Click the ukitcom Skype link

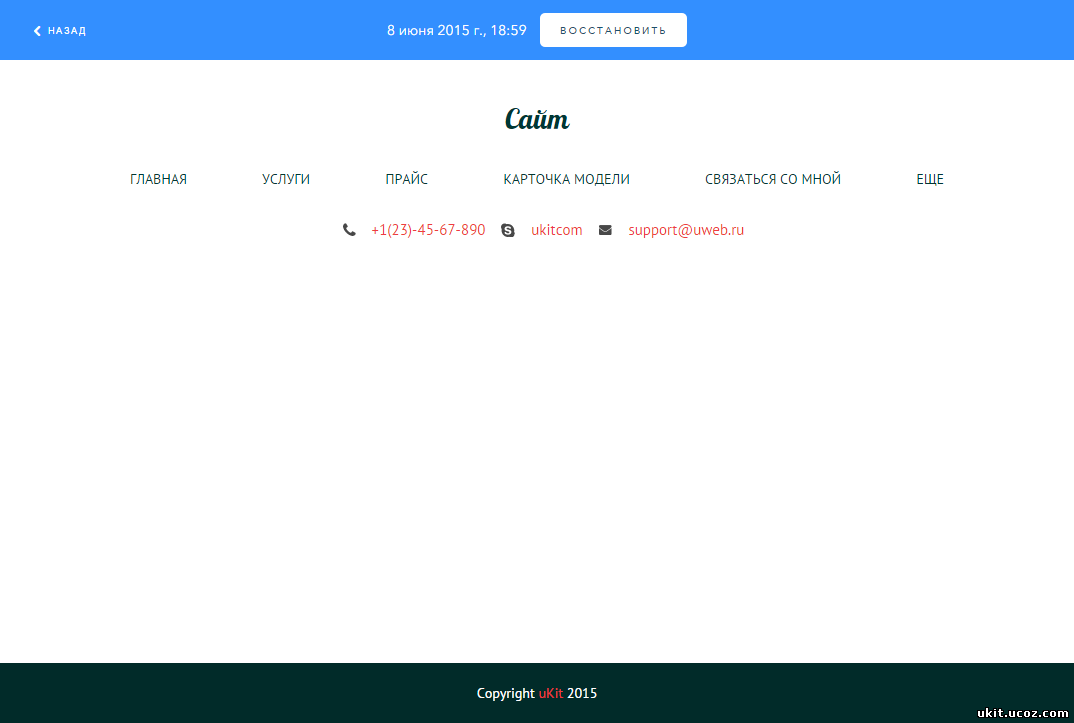[x=556, y=230]
